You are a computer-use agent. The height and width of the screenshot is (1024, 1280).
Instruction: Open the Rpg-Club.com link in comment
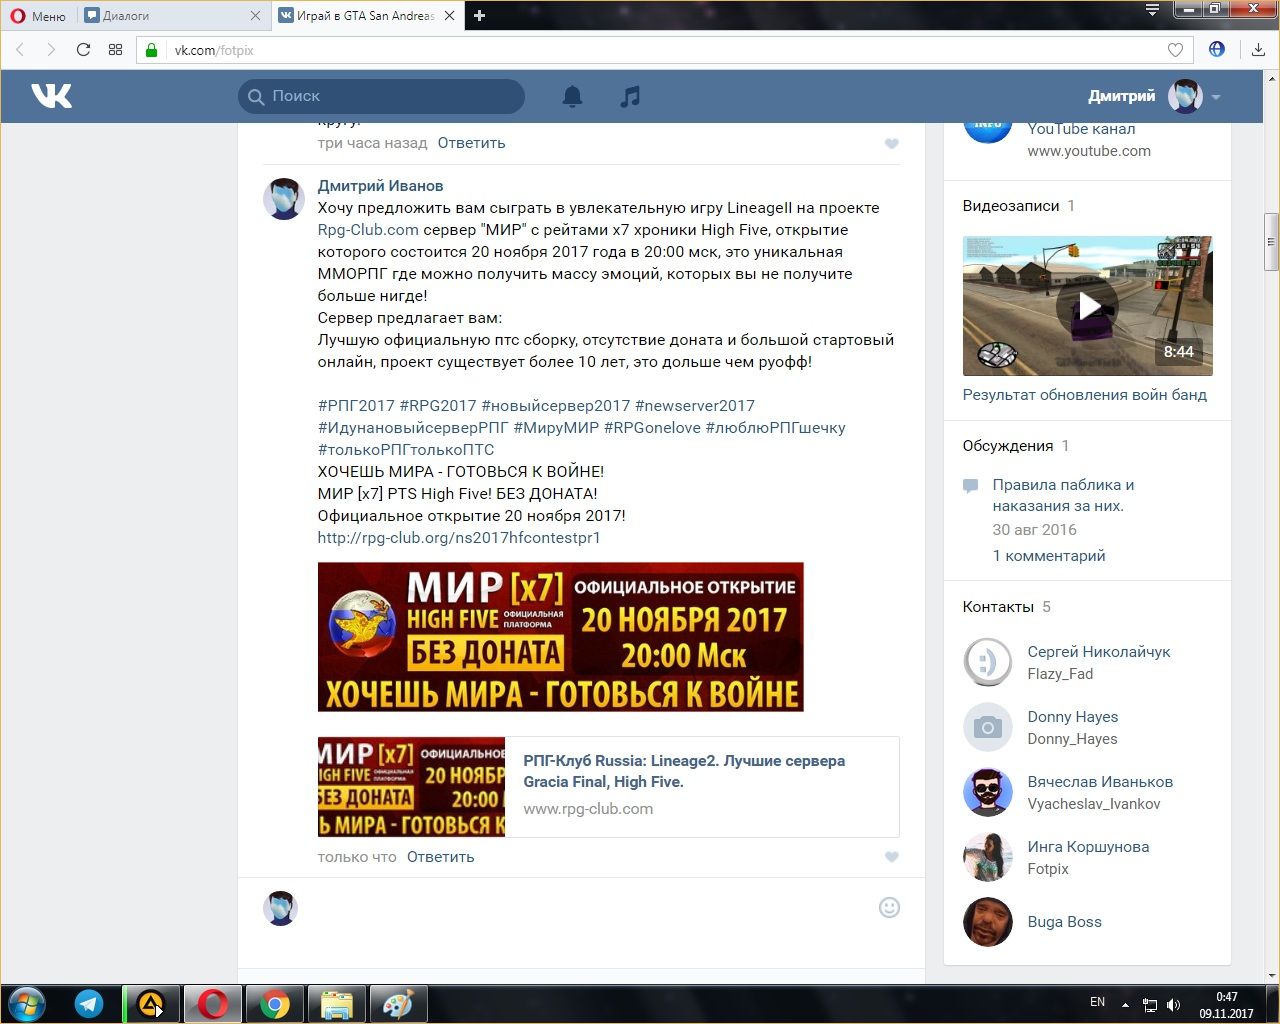(x=368, y=230)
